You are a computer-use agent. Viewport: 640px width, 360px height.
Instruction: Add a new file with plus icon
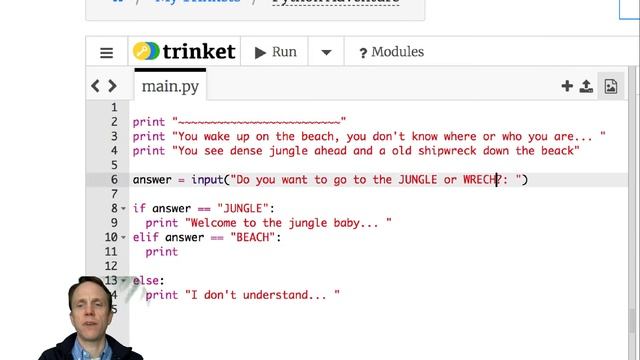click(x=567, y=86)
